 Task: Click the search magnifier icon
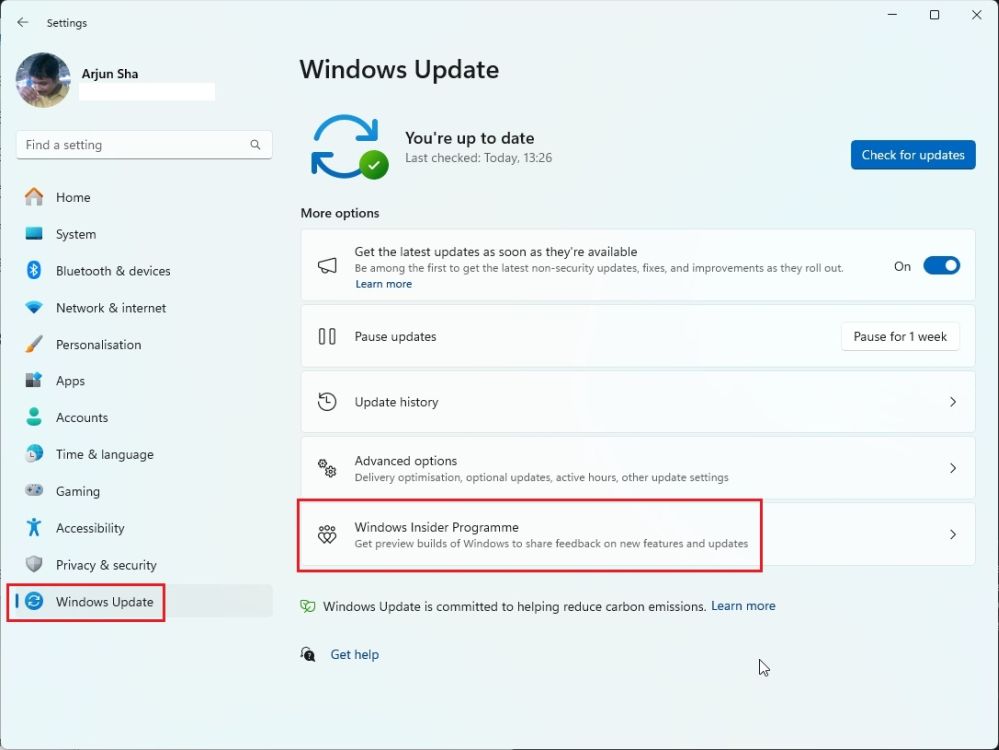(255, 145)
